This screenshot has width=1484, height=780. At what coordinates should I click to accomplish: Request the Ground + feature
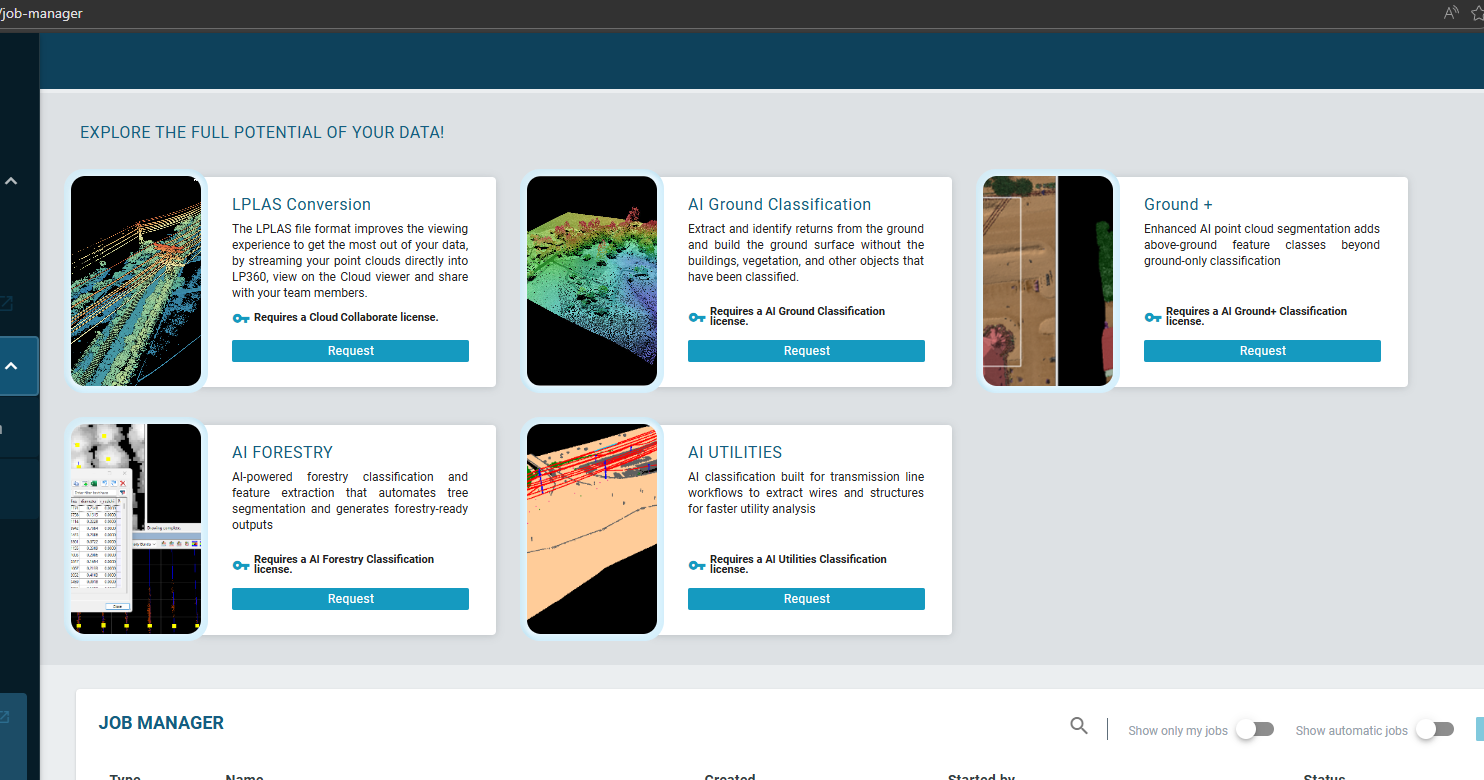pyautogui.click(x=1262, y=351)
